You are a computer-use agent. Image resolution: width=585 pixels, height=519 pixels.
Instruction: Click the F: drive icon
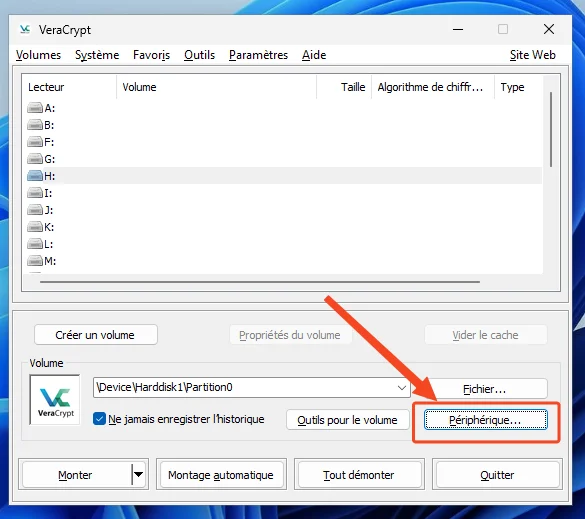pos(35,142)
